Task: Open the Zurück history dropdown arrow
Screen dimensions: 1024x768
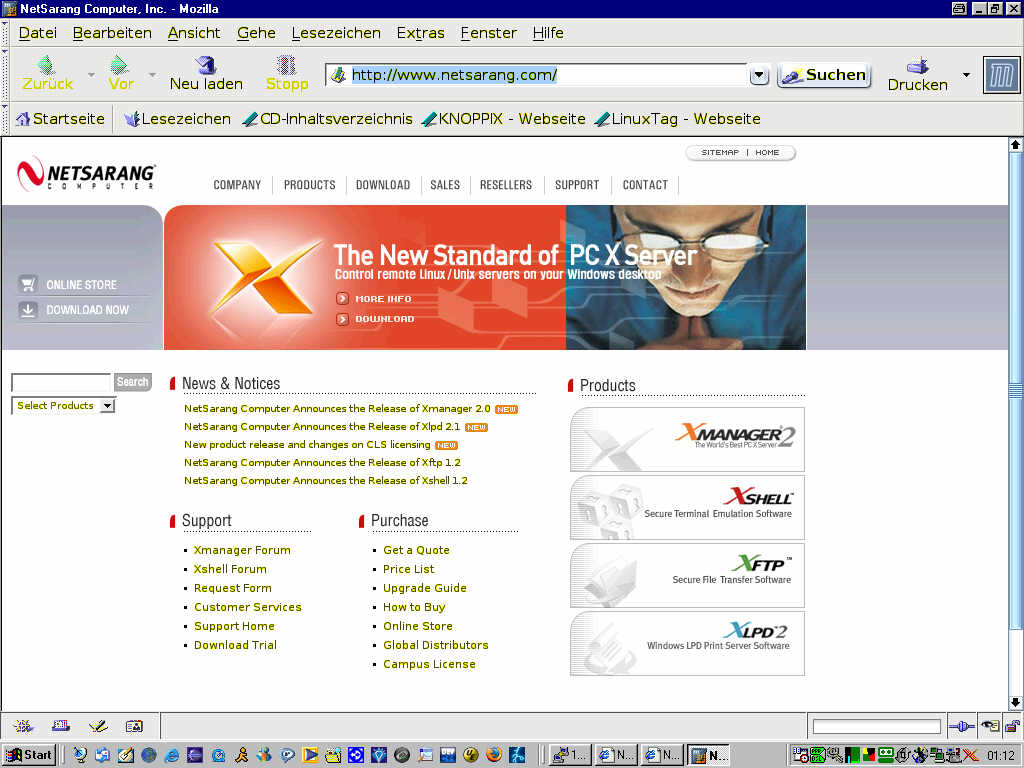Action: point(91,74)
